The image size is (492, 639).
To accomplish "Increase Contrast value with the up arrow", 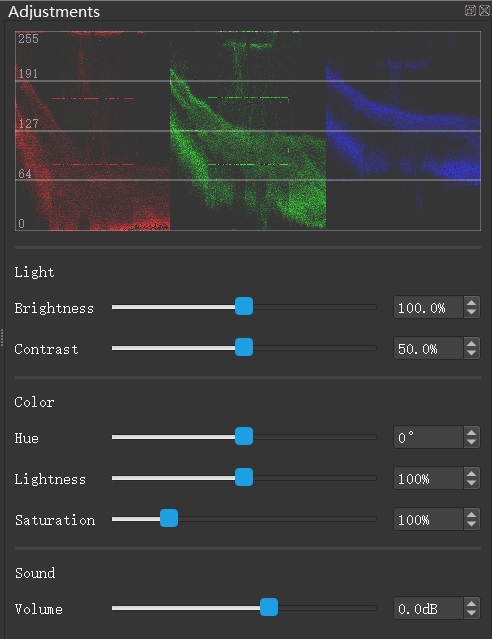I will point(472,344).
